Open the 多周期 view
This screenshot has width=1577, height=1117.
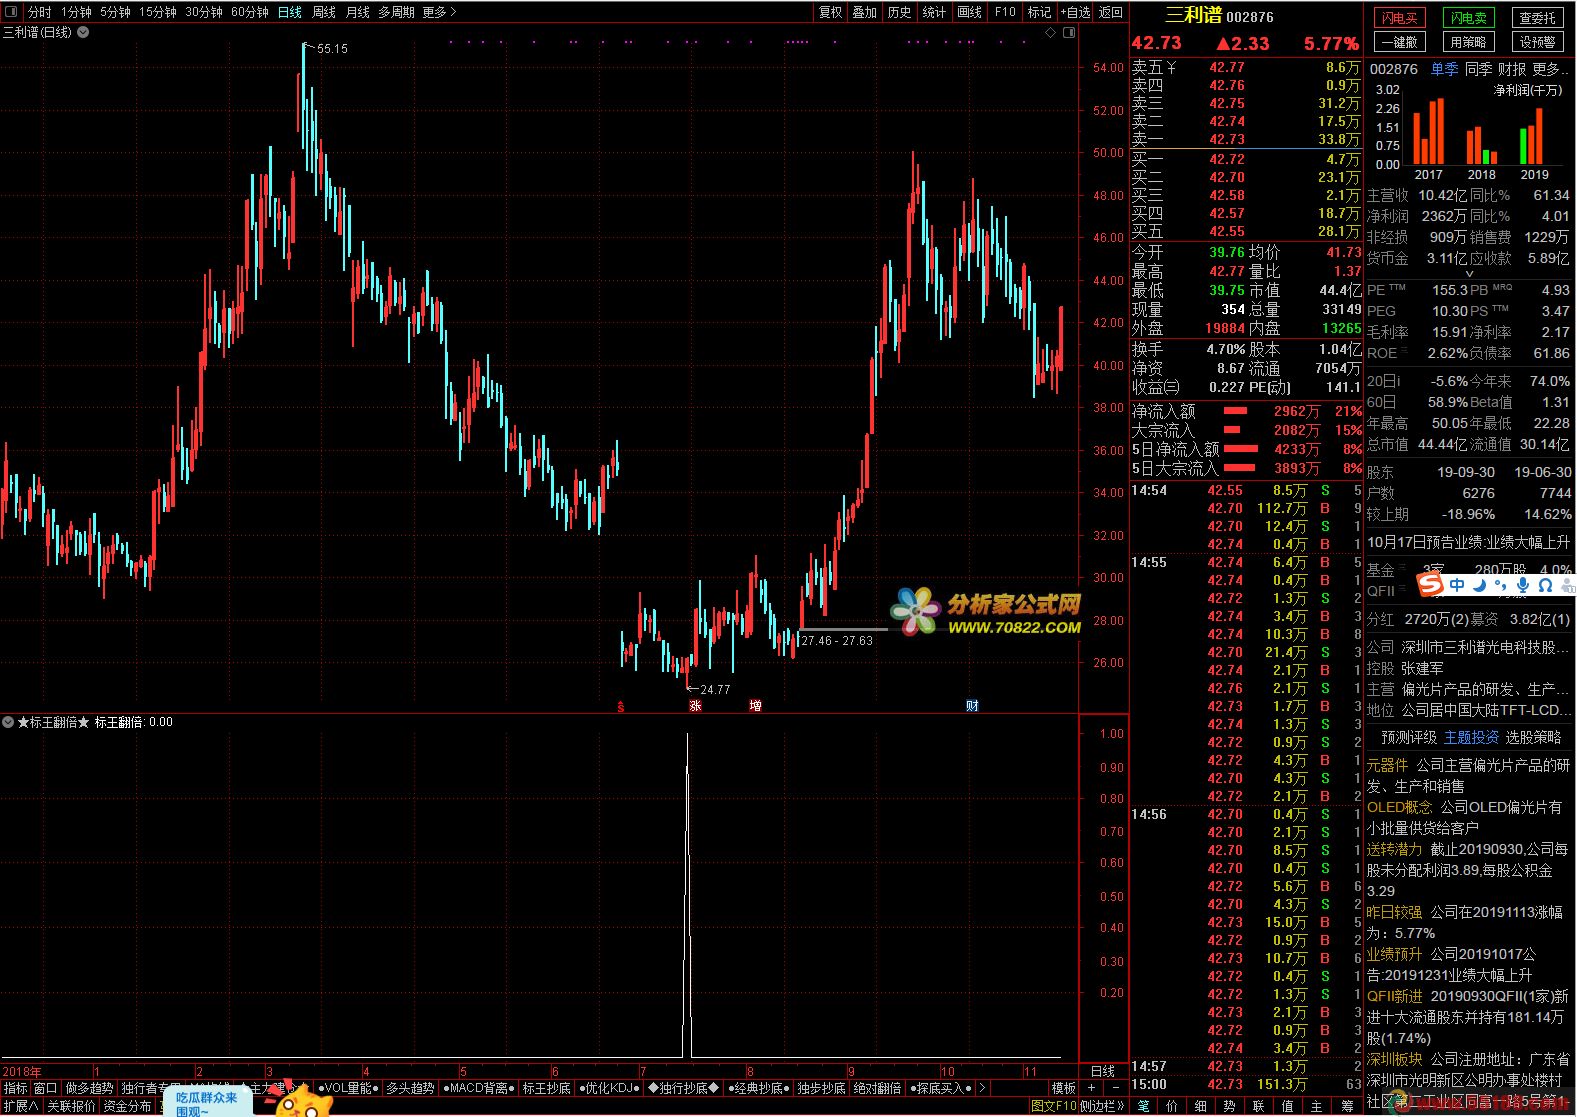pyautogui.click(x=396, y=12)
